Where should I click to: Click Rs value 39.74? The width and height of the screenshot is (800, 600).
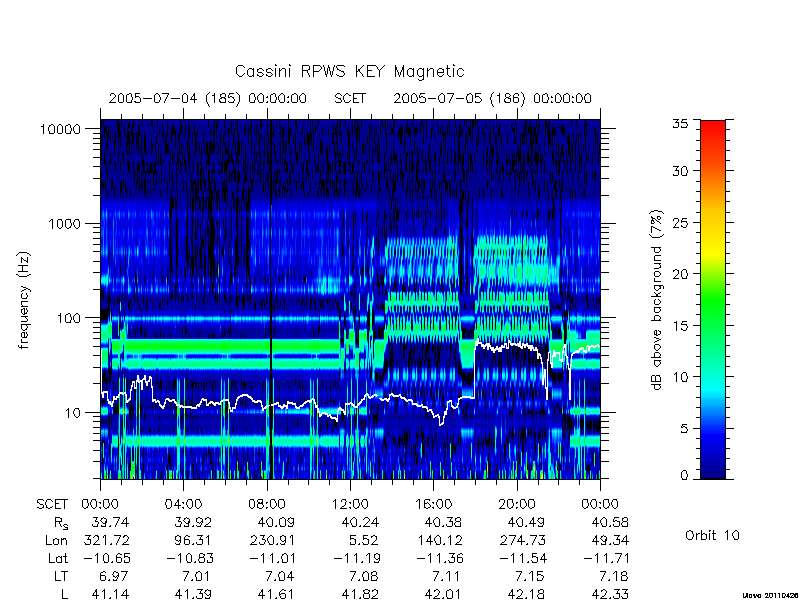[x=110, y=522]
